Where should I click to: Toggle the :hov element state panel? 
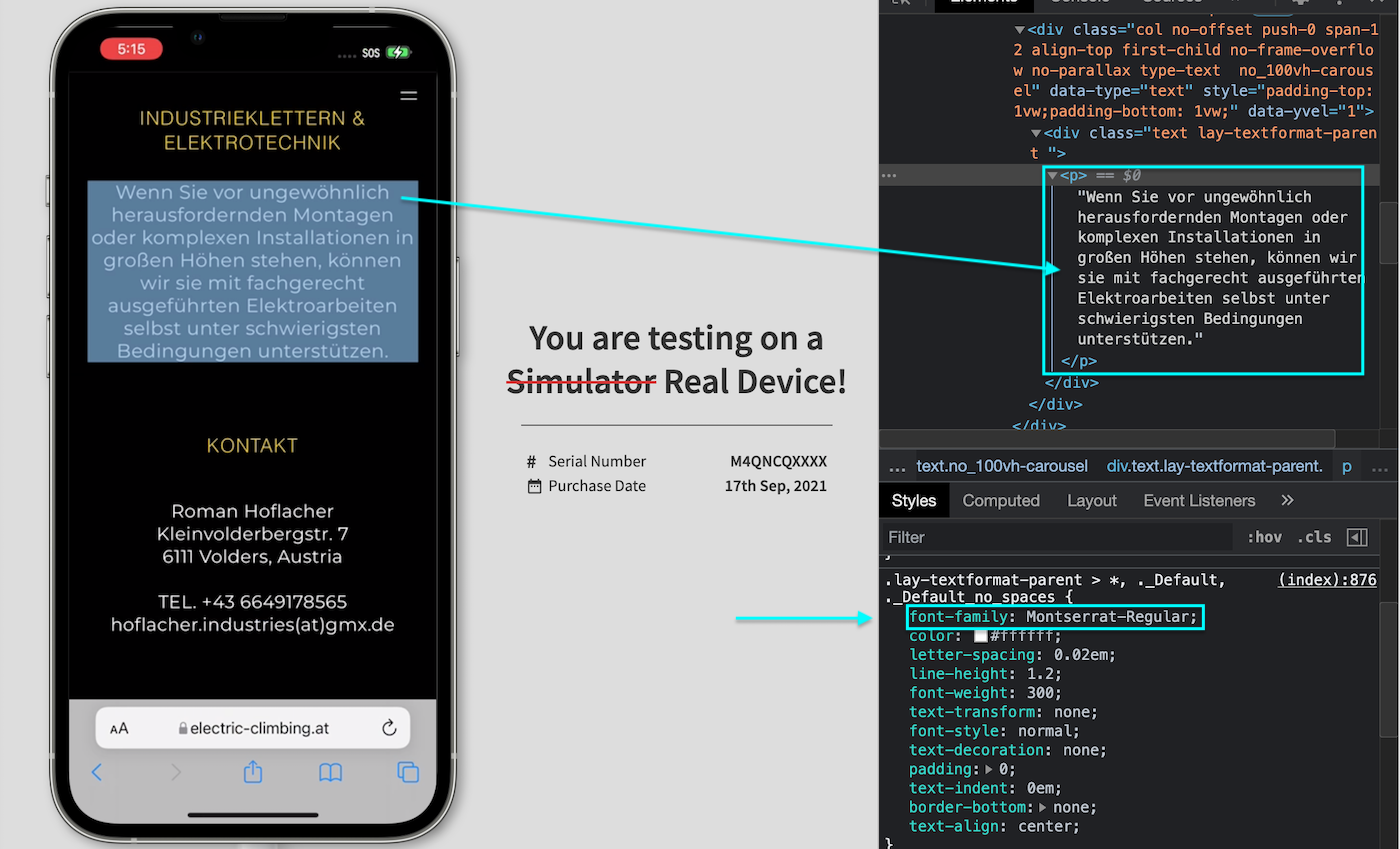coord(1264,537)
